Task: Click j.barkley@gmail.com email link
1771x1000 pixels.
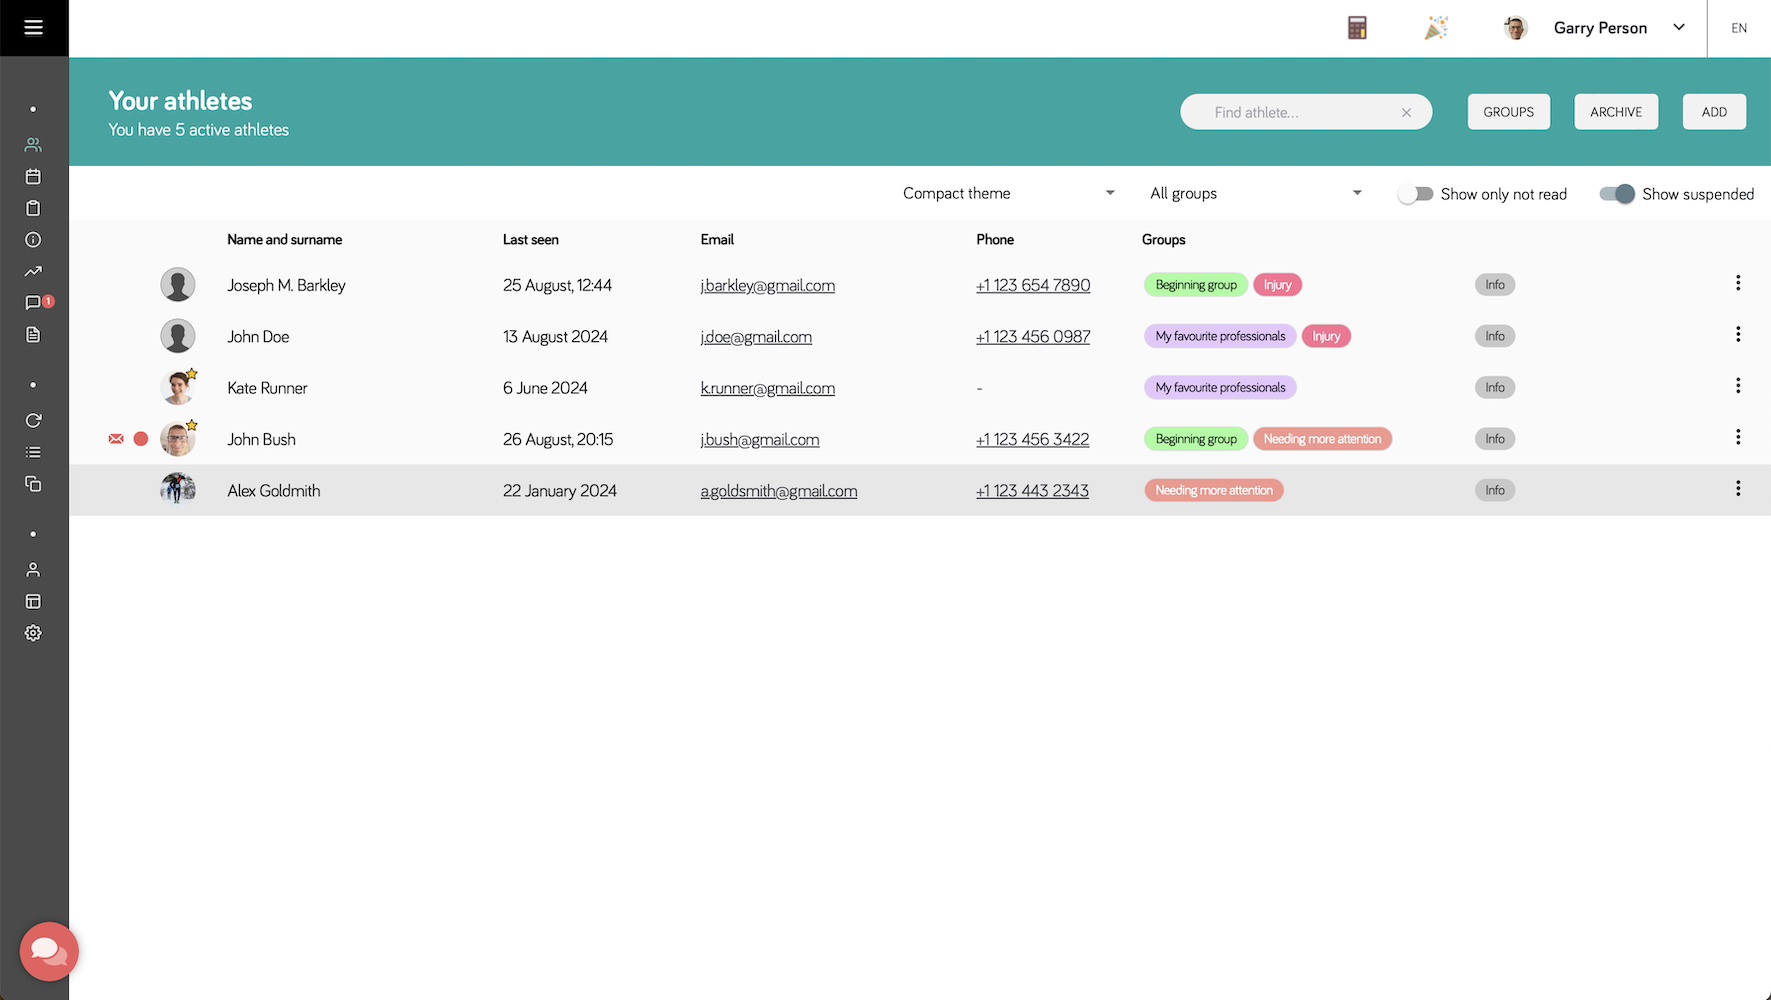Action: 767,286
